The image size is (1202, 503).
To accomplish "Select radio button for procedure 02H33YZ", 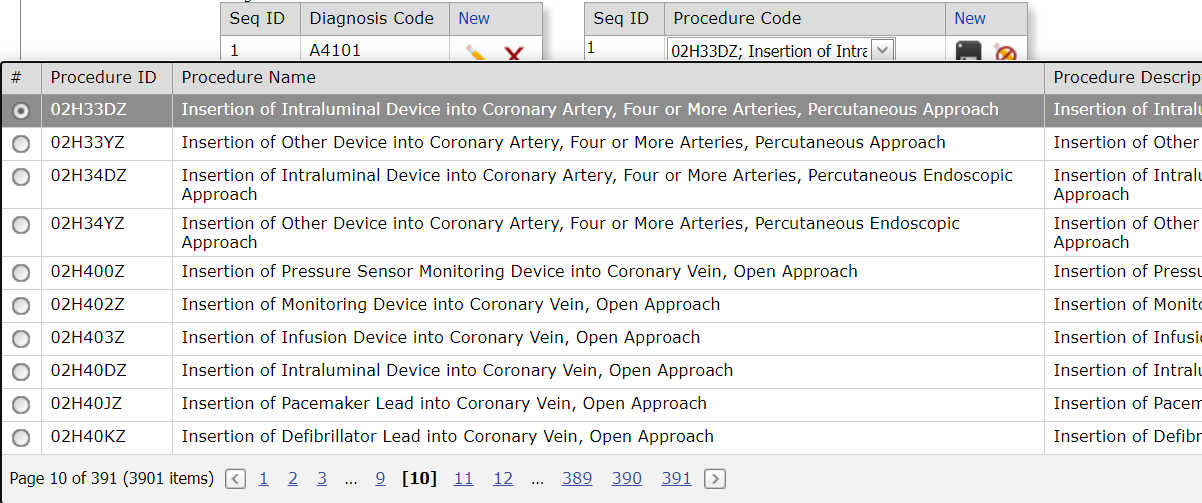I will coord(21,144).
